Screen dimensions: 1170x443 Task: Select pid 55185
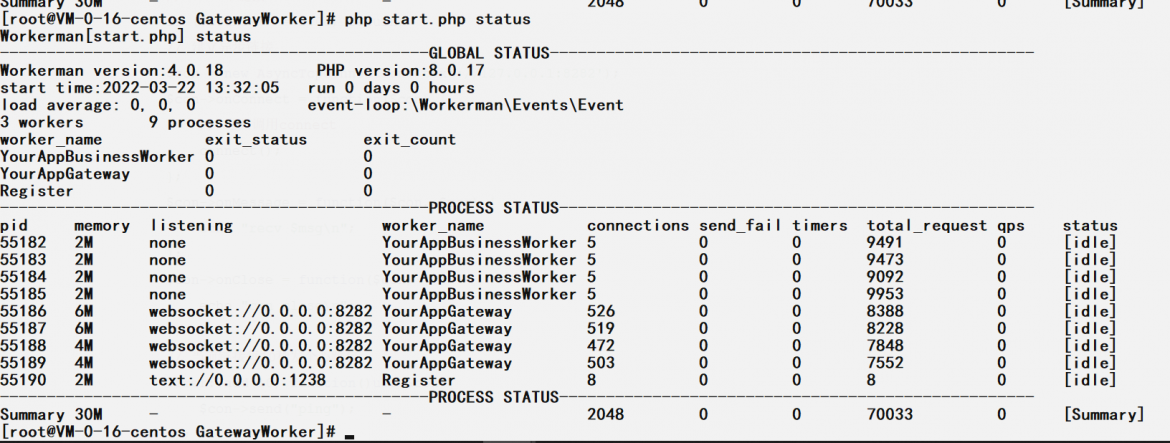[x=23, y=294]
